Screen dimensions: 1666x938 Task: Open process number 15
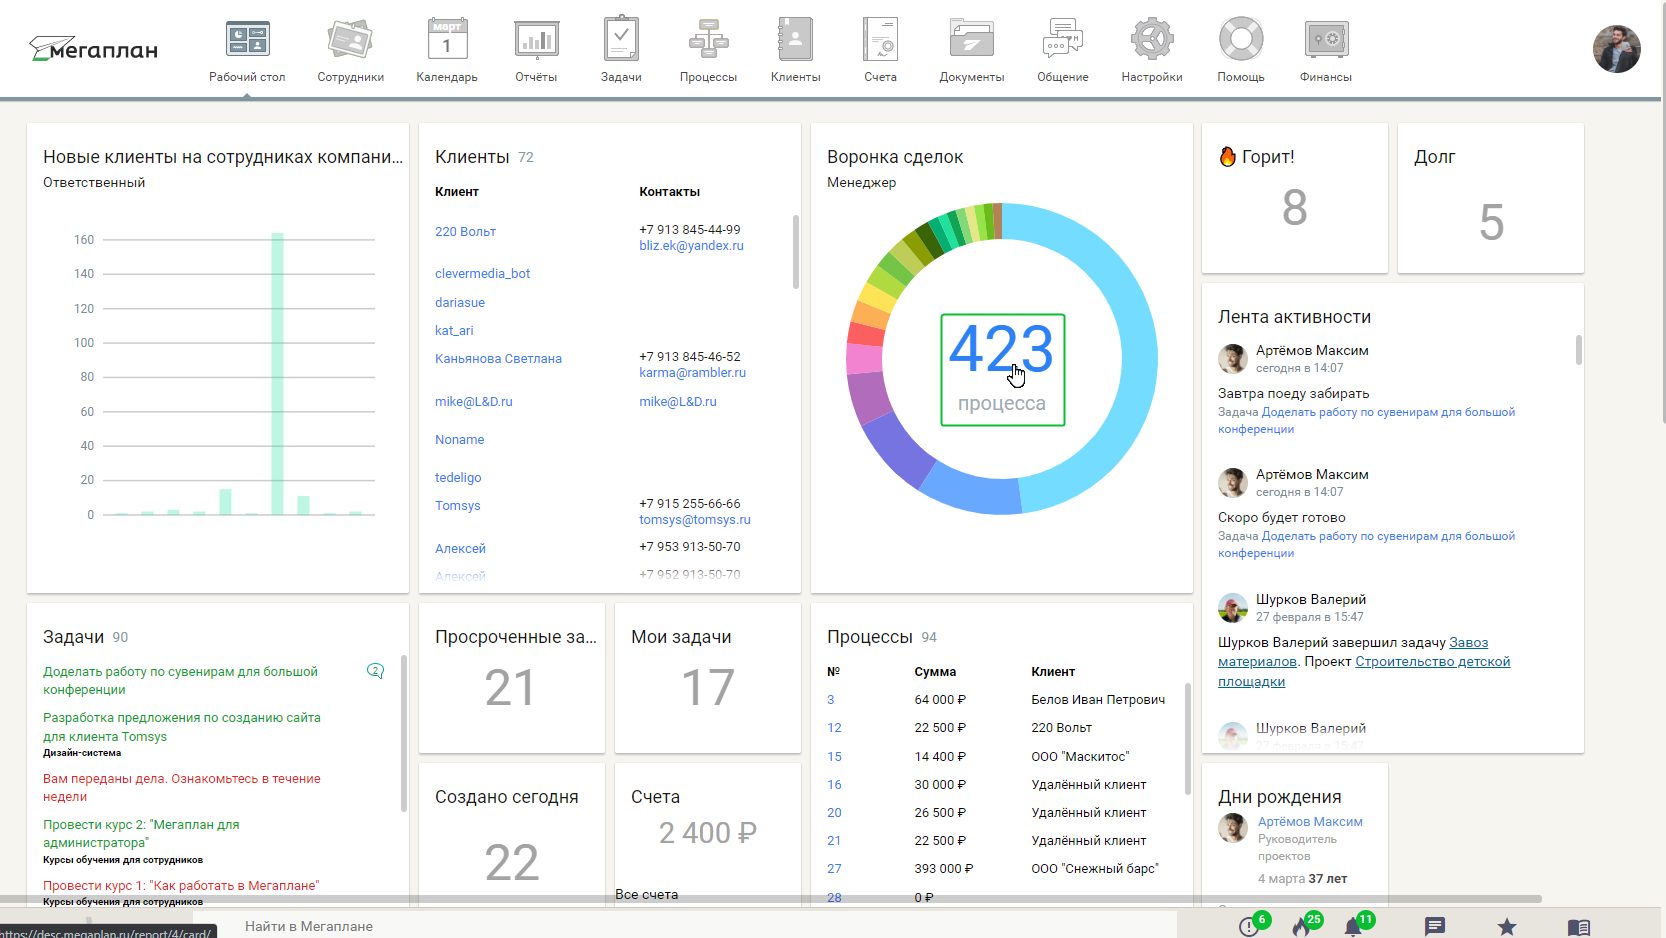[x=834, y=757]
